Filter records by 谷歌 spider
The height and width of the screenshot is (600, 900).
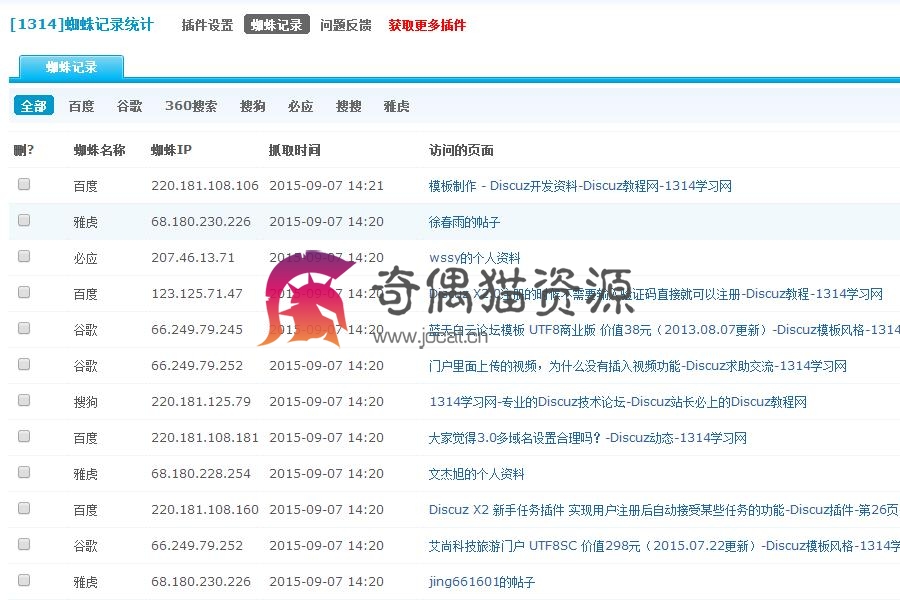[129, 106]
